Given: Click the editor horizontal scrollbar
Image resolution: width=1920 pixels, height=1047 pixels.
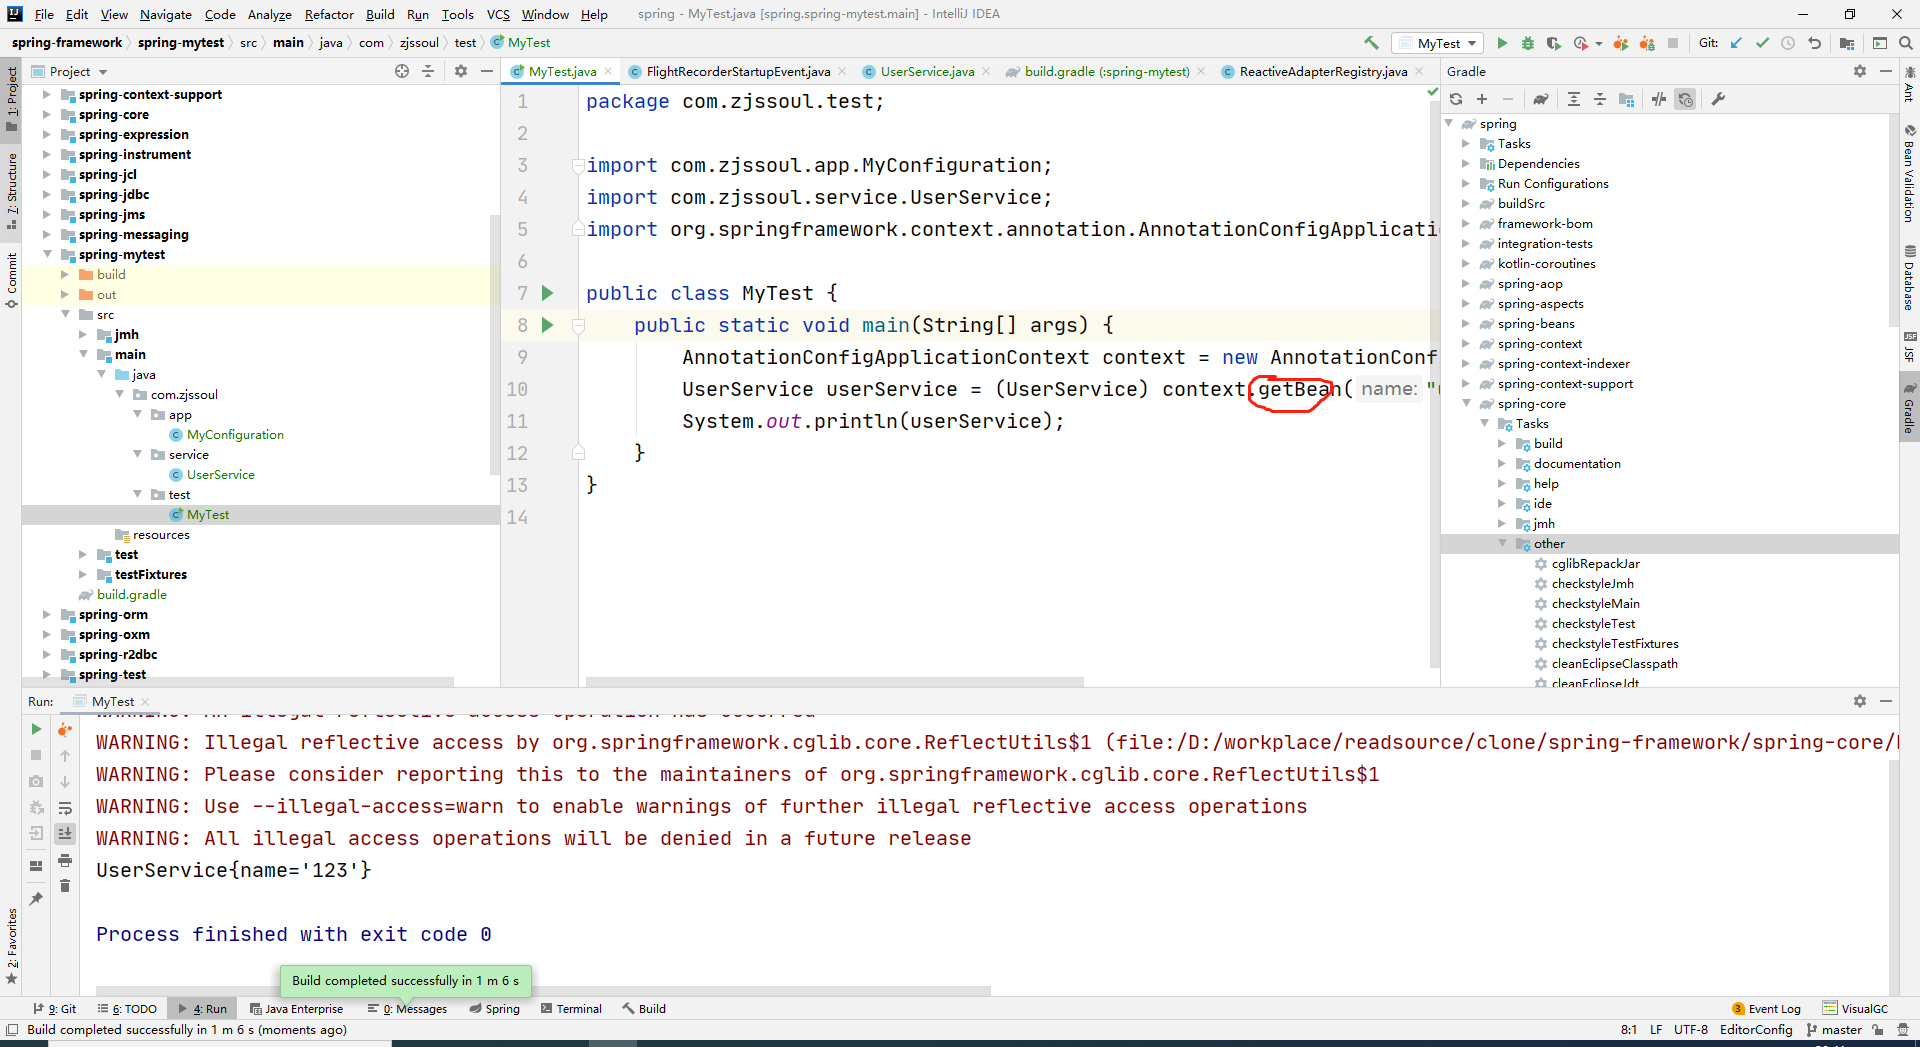Looking at the screenshot, I should pyautogui.click(x=834, y=682).
